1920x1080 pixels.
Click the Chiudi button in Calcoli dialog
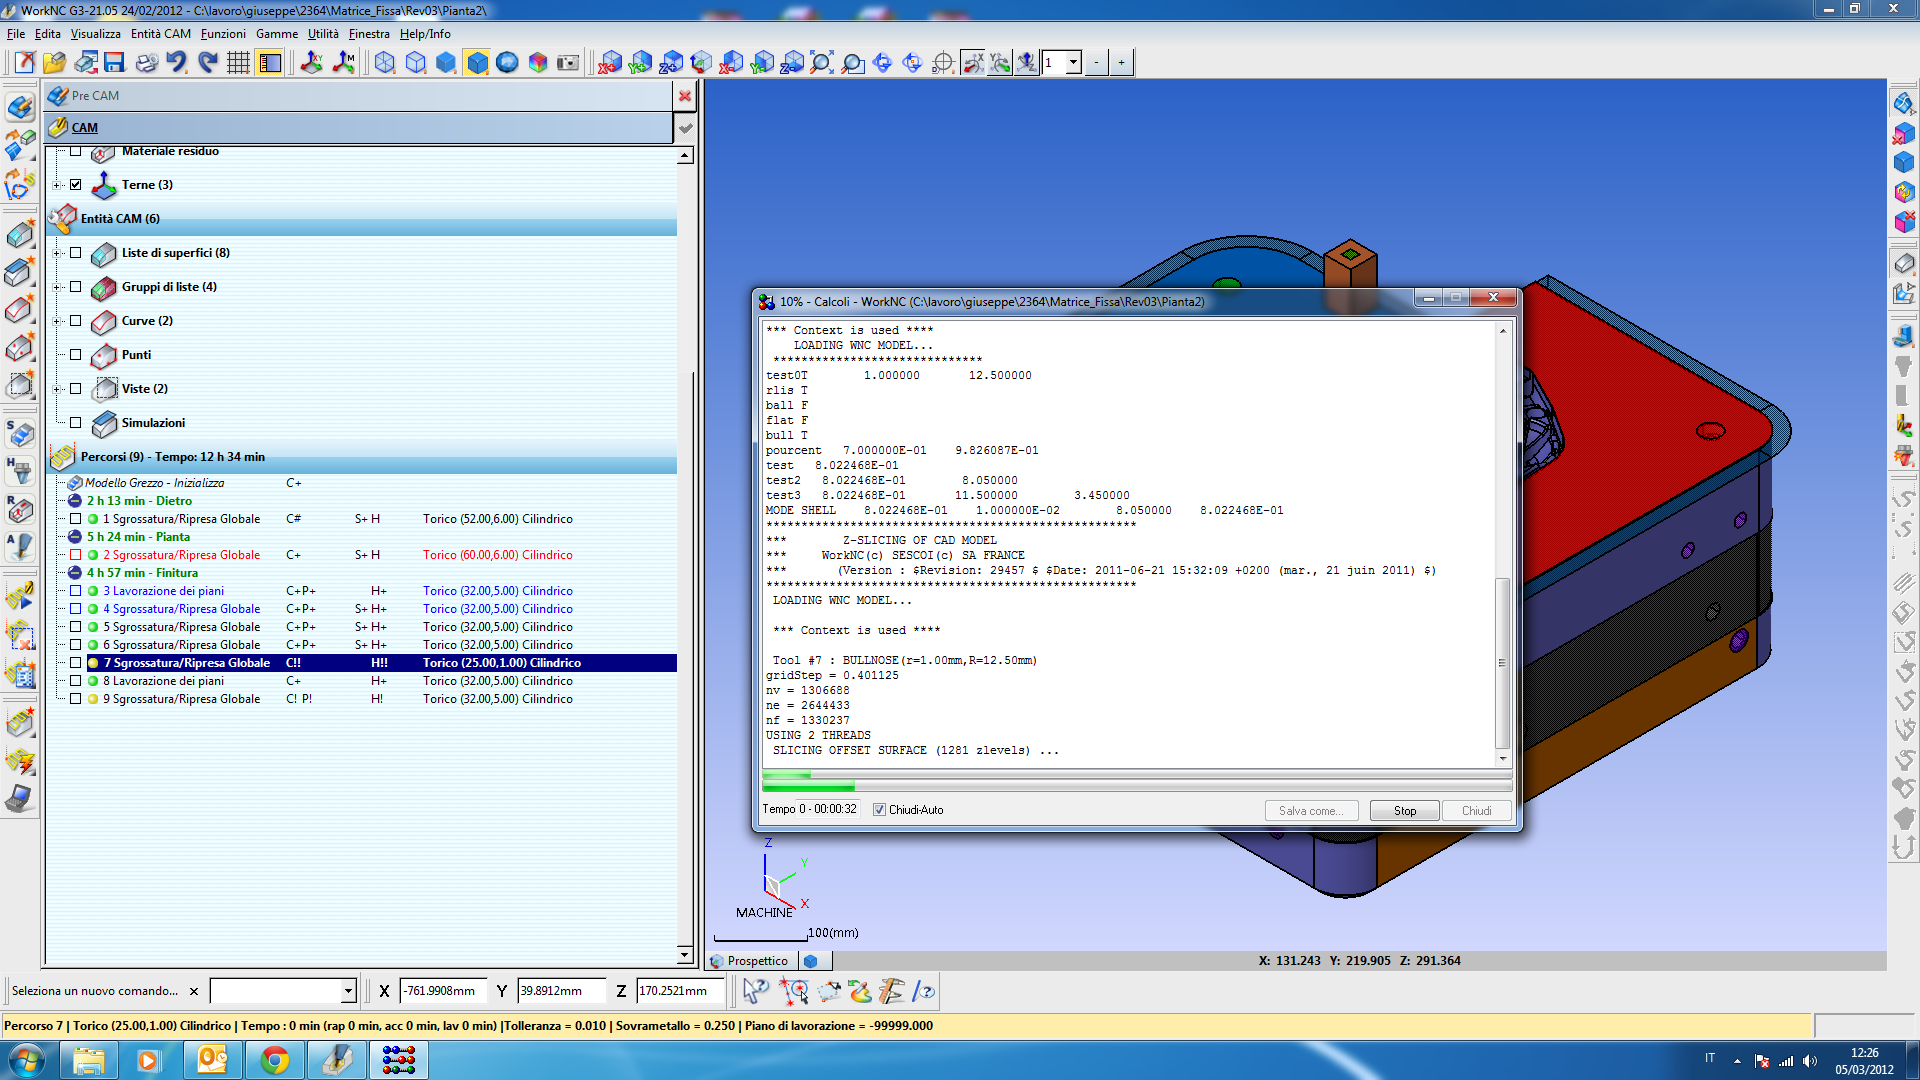coord(1476,811)
